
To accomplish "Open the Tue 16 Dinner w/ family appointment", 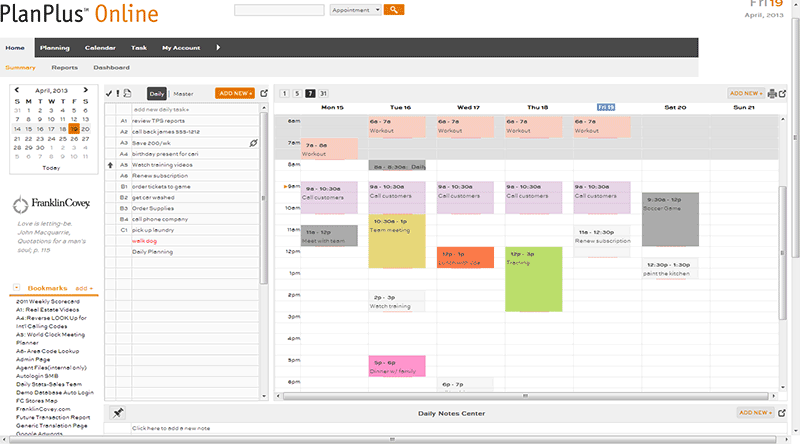I will [397, 366].
